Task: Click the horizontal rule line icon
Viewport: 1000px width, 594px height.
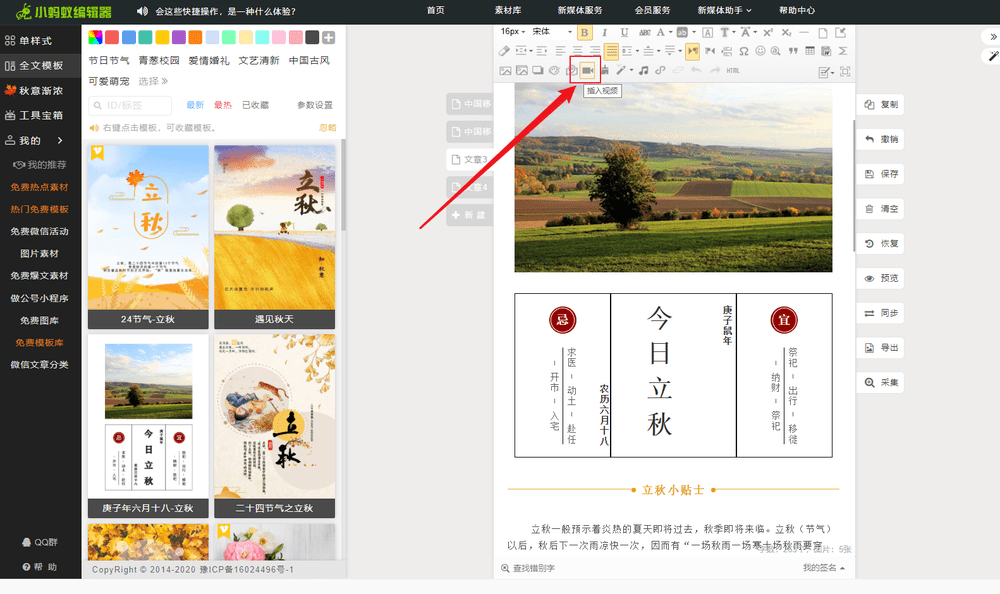Action: (804, 32)
